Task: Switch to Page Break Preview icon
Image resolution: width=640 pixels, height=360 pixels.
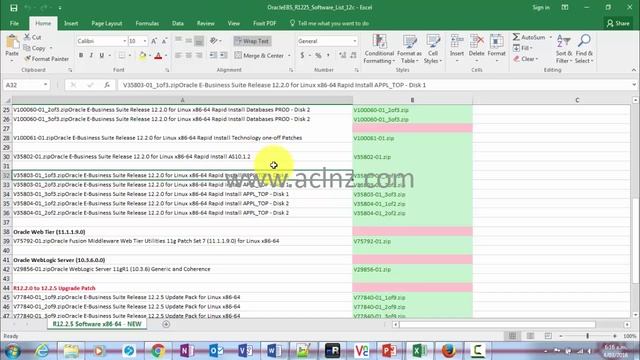Action: (x=548, y=336)
